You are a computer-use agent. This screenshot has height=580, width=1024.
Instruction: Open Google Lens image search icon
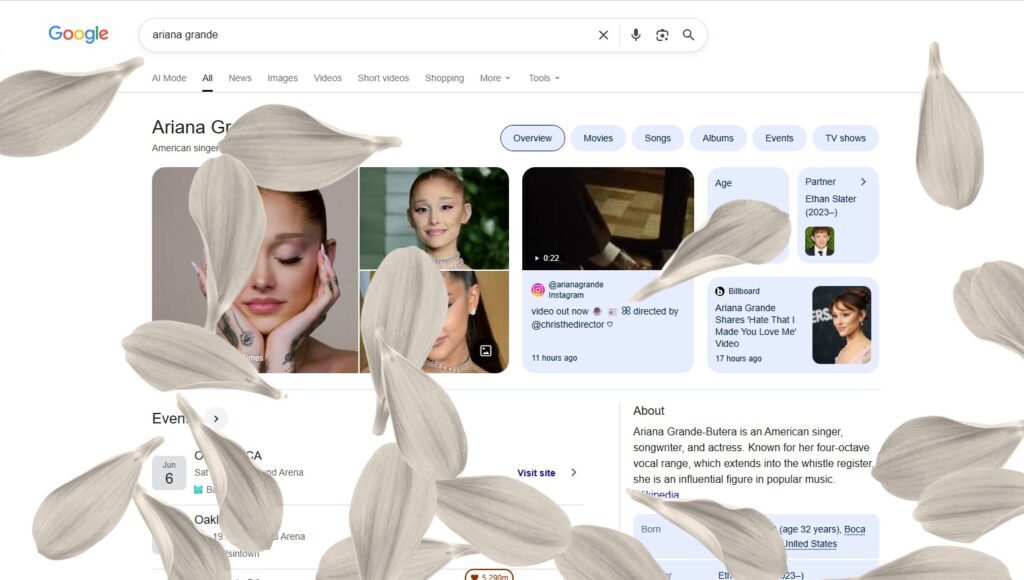coord(662,35)
